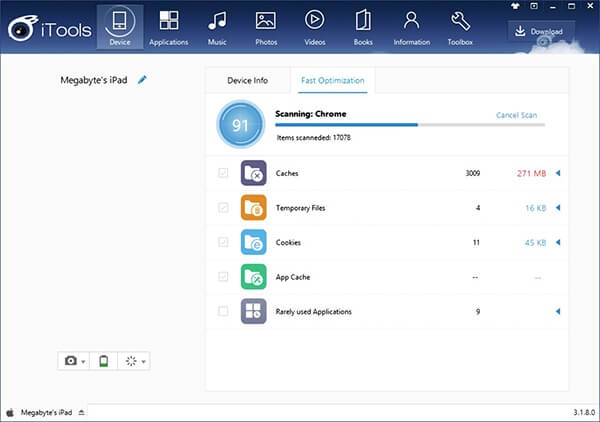
Task: Edit the device name with pencil icon
Action: coord(142,80)
